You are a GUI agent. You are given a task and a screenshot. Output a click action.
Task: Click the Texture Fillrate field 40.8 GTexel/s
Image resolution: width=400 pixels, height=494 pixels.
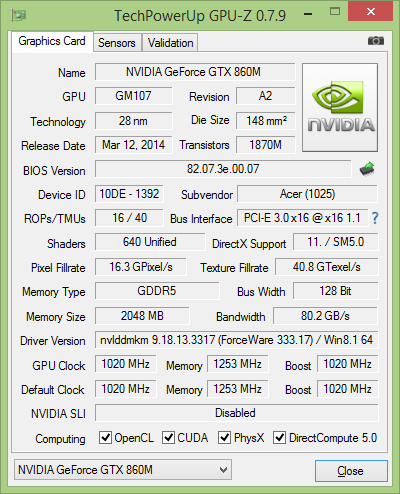(x=327, y=267)
